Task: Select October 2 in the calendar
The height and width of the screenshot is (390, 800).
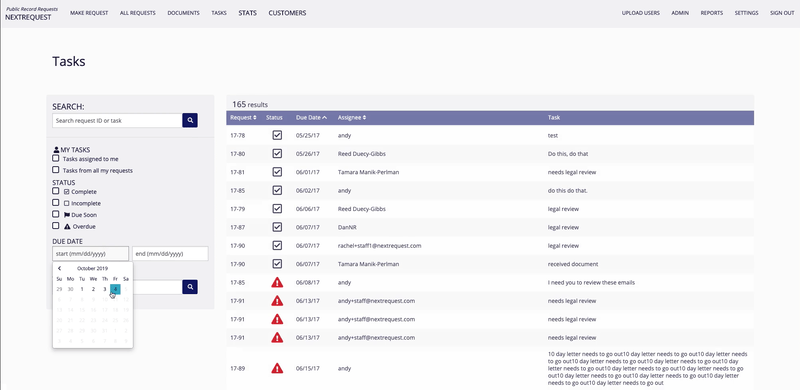Action: click(x=93, y=289)
